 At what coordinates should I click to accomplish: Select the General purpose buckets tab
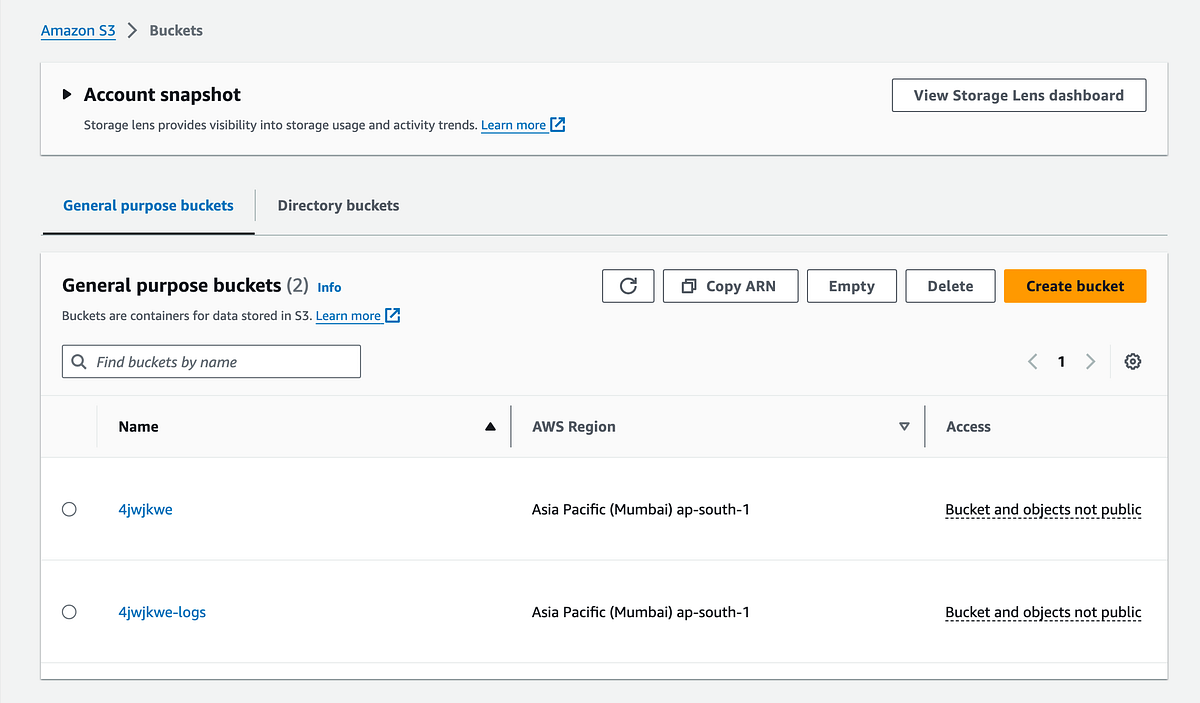tap(147, 205)
